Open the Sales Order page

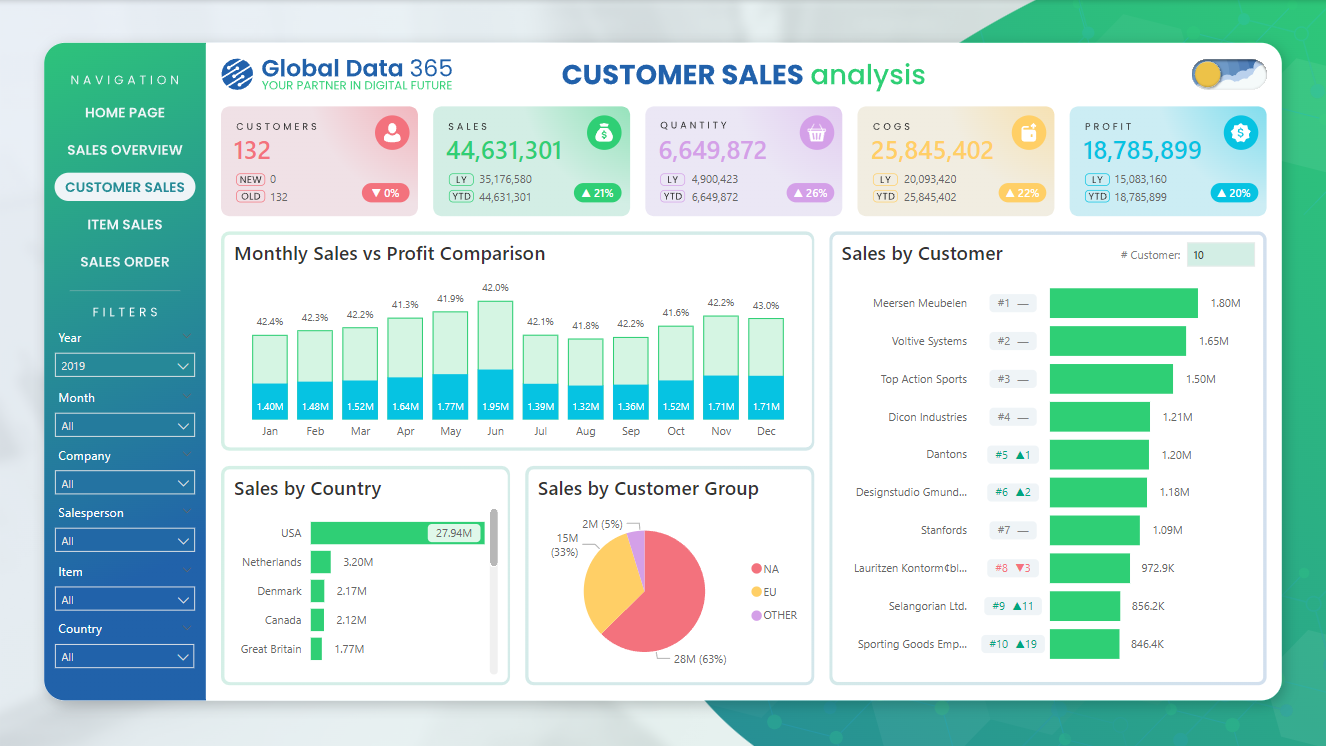point(125,262)
